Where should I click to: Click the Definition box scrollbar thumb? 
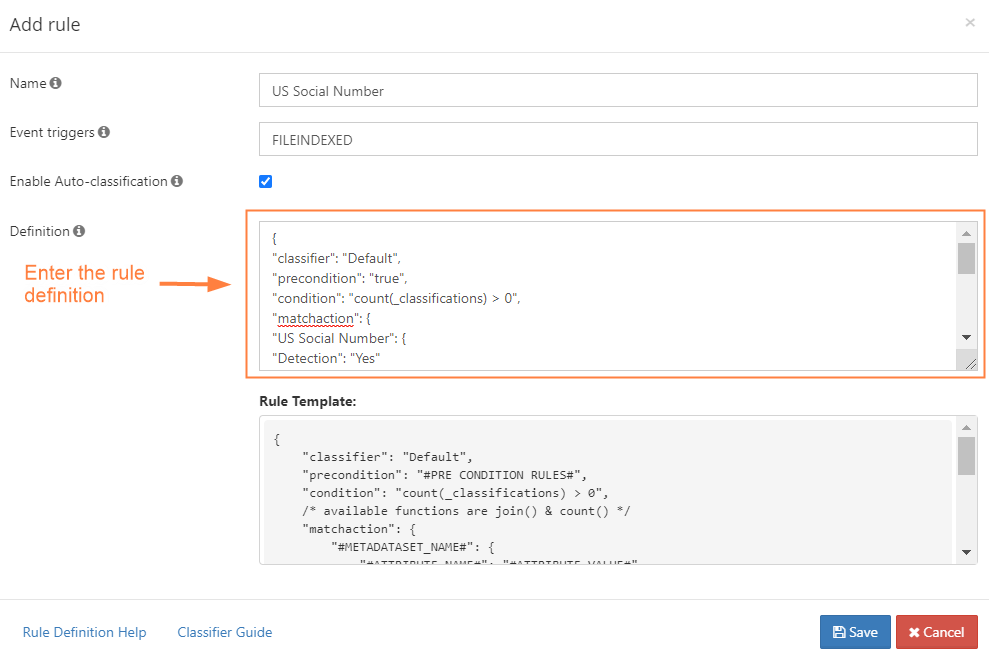(966, 258)
